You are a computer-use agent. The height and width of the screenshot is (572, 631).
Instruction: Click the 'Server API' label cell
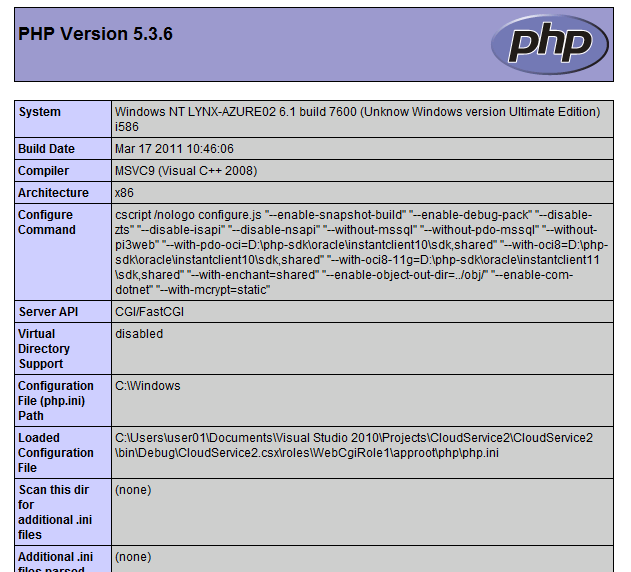pyautogui.click(x=63, y=312)
